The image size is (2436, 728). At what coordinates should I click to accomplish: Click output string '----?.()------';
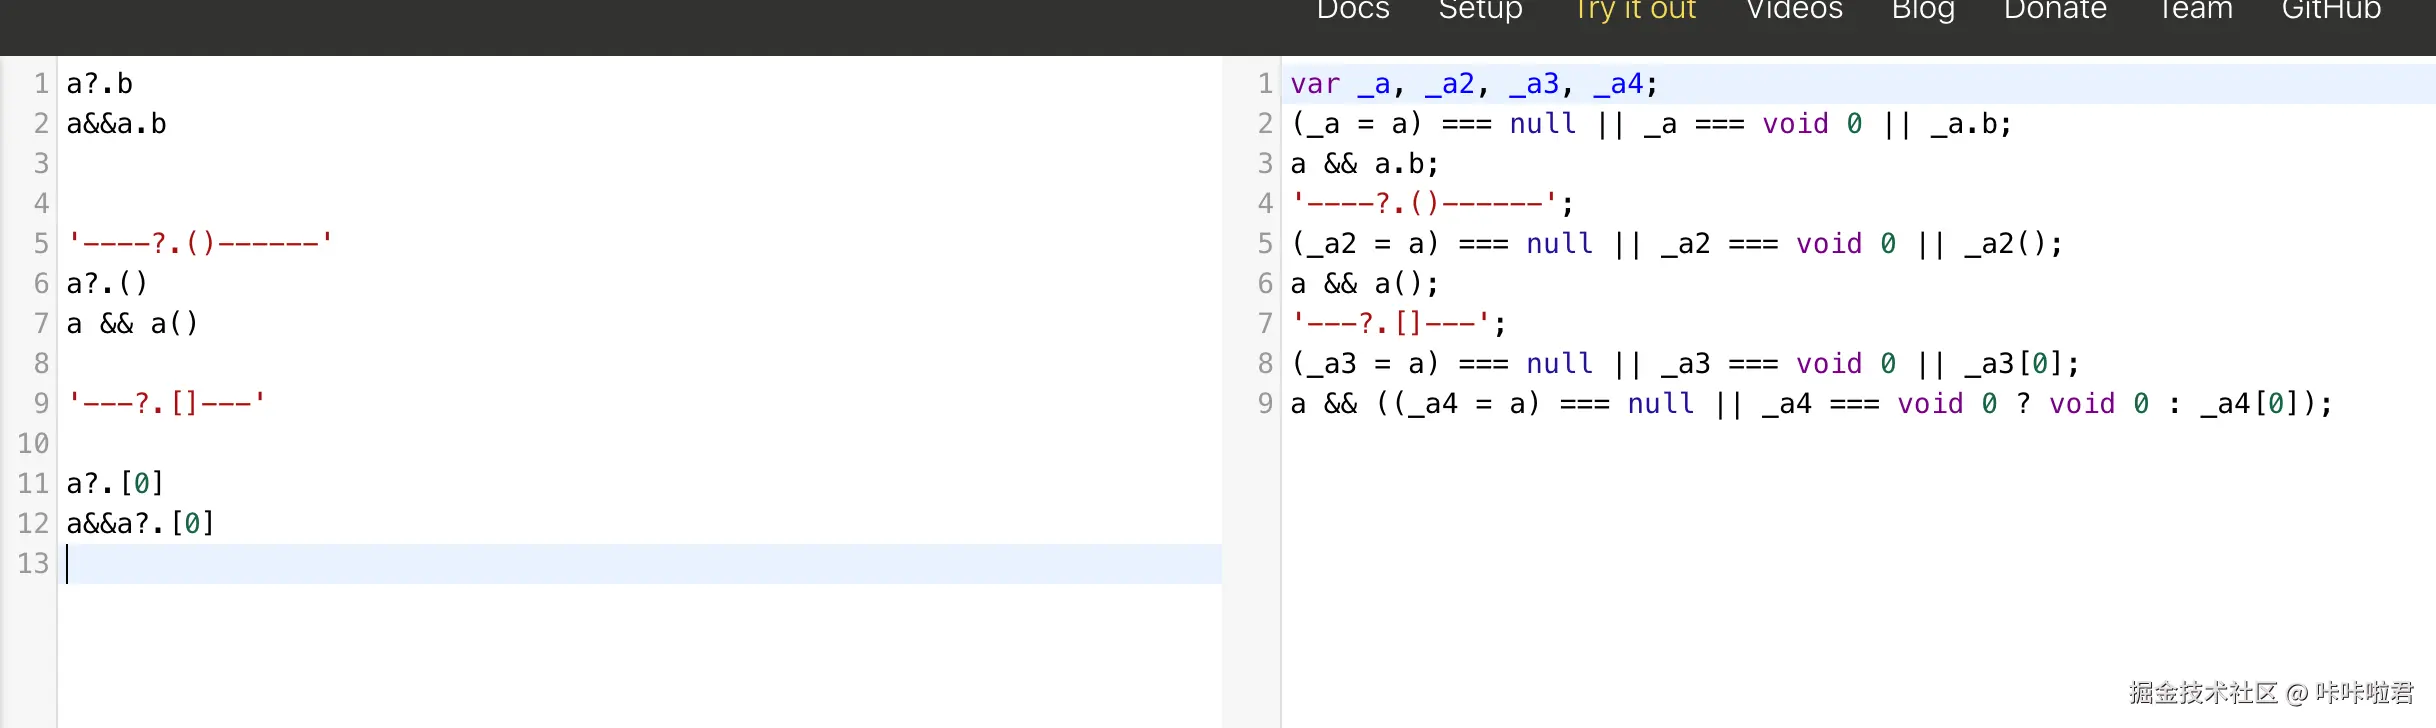pyautogui.click(x=1432, y=204)
